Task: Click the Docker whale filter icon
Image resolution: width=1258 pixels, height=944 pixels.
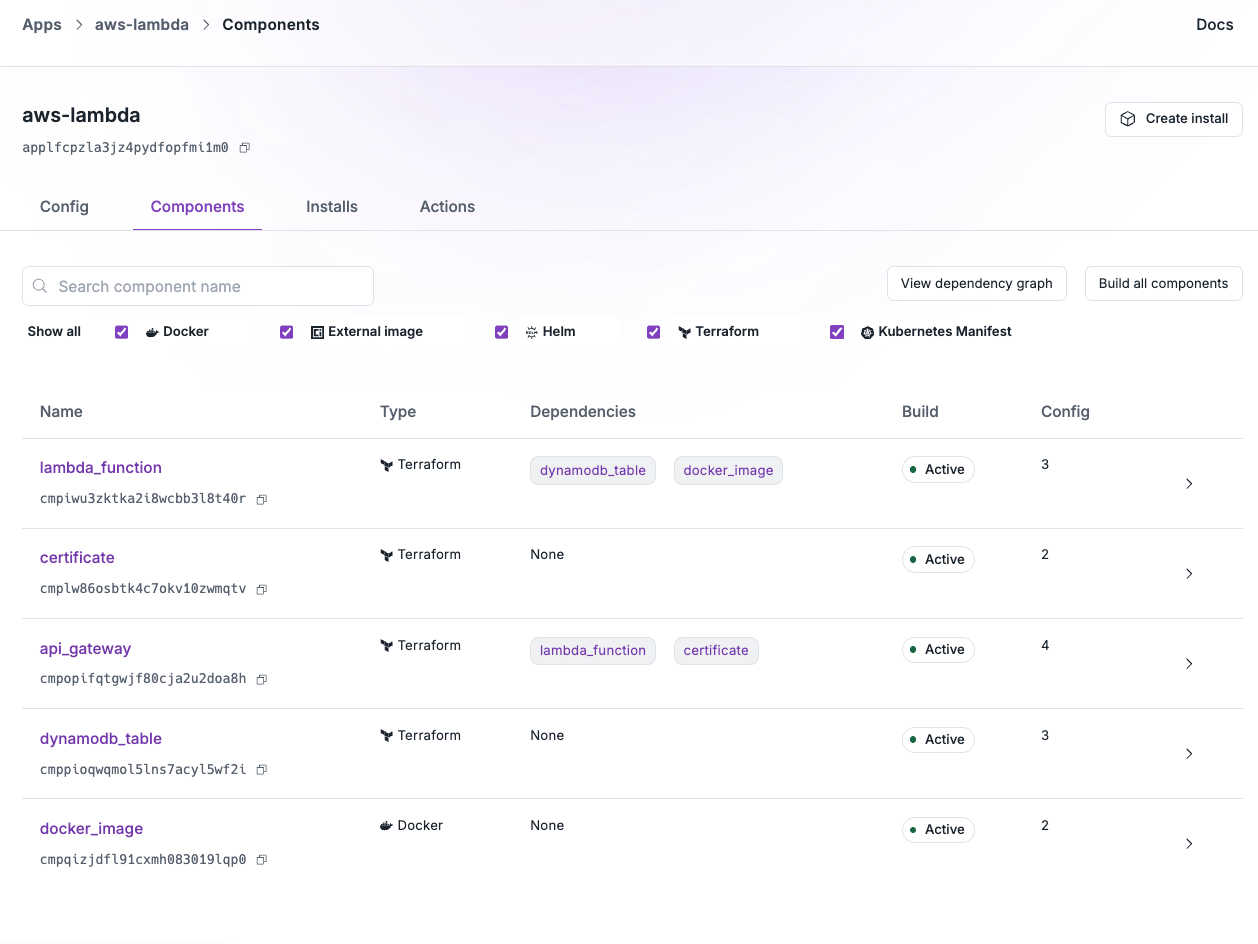Action: point(152,332)
